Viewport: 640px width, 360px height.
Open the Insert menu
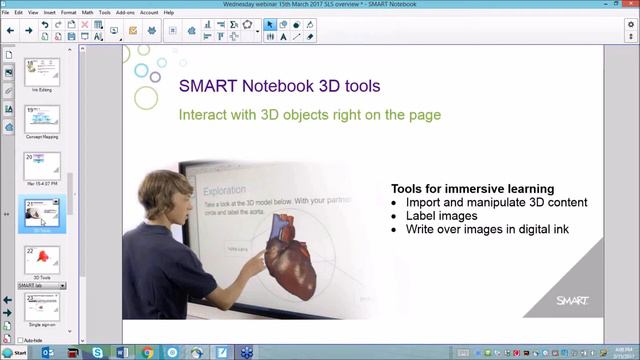pyautogui.click(x=49, y=13)
